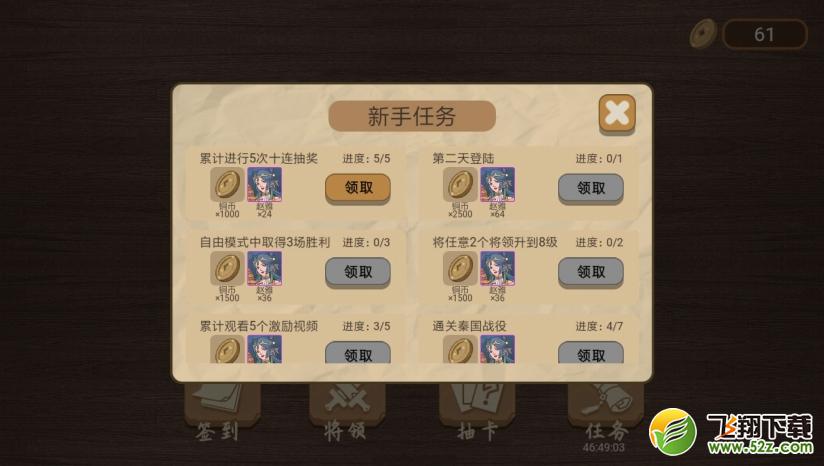The image size is (824, 466).
Task: Click 领取 for 第二天登陆 task
Action: click(591, 188)
